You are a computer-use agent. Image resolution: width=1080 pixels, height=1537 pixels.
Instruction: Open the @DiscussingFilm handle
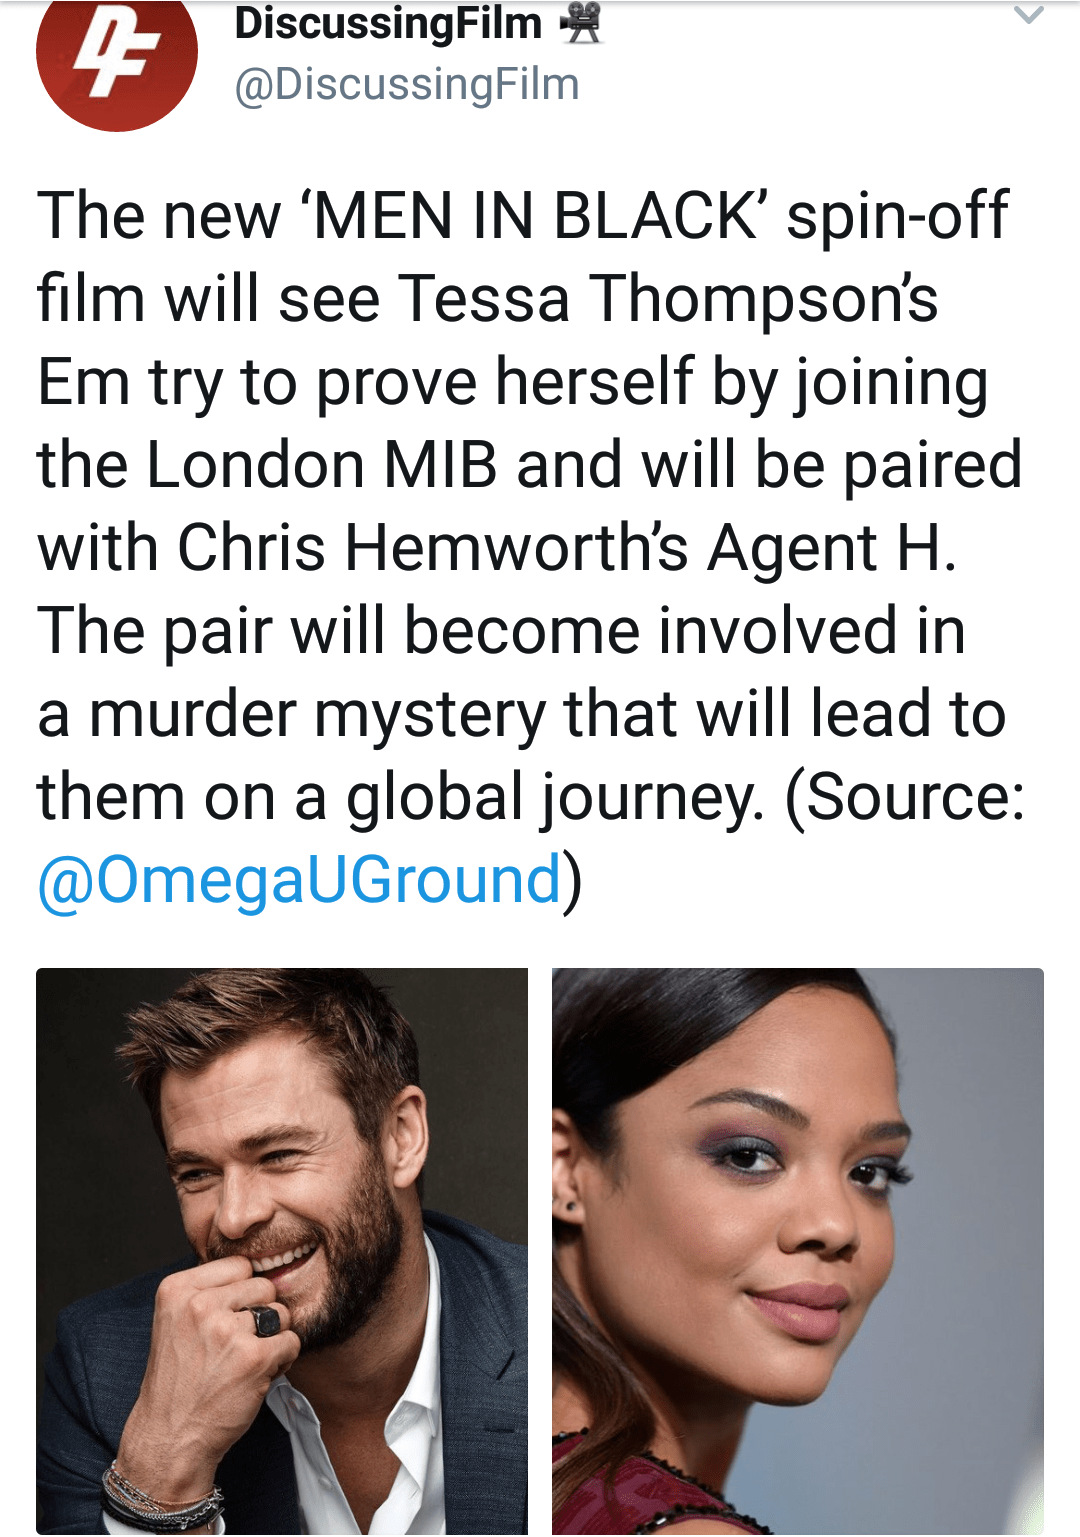[406, 85]
